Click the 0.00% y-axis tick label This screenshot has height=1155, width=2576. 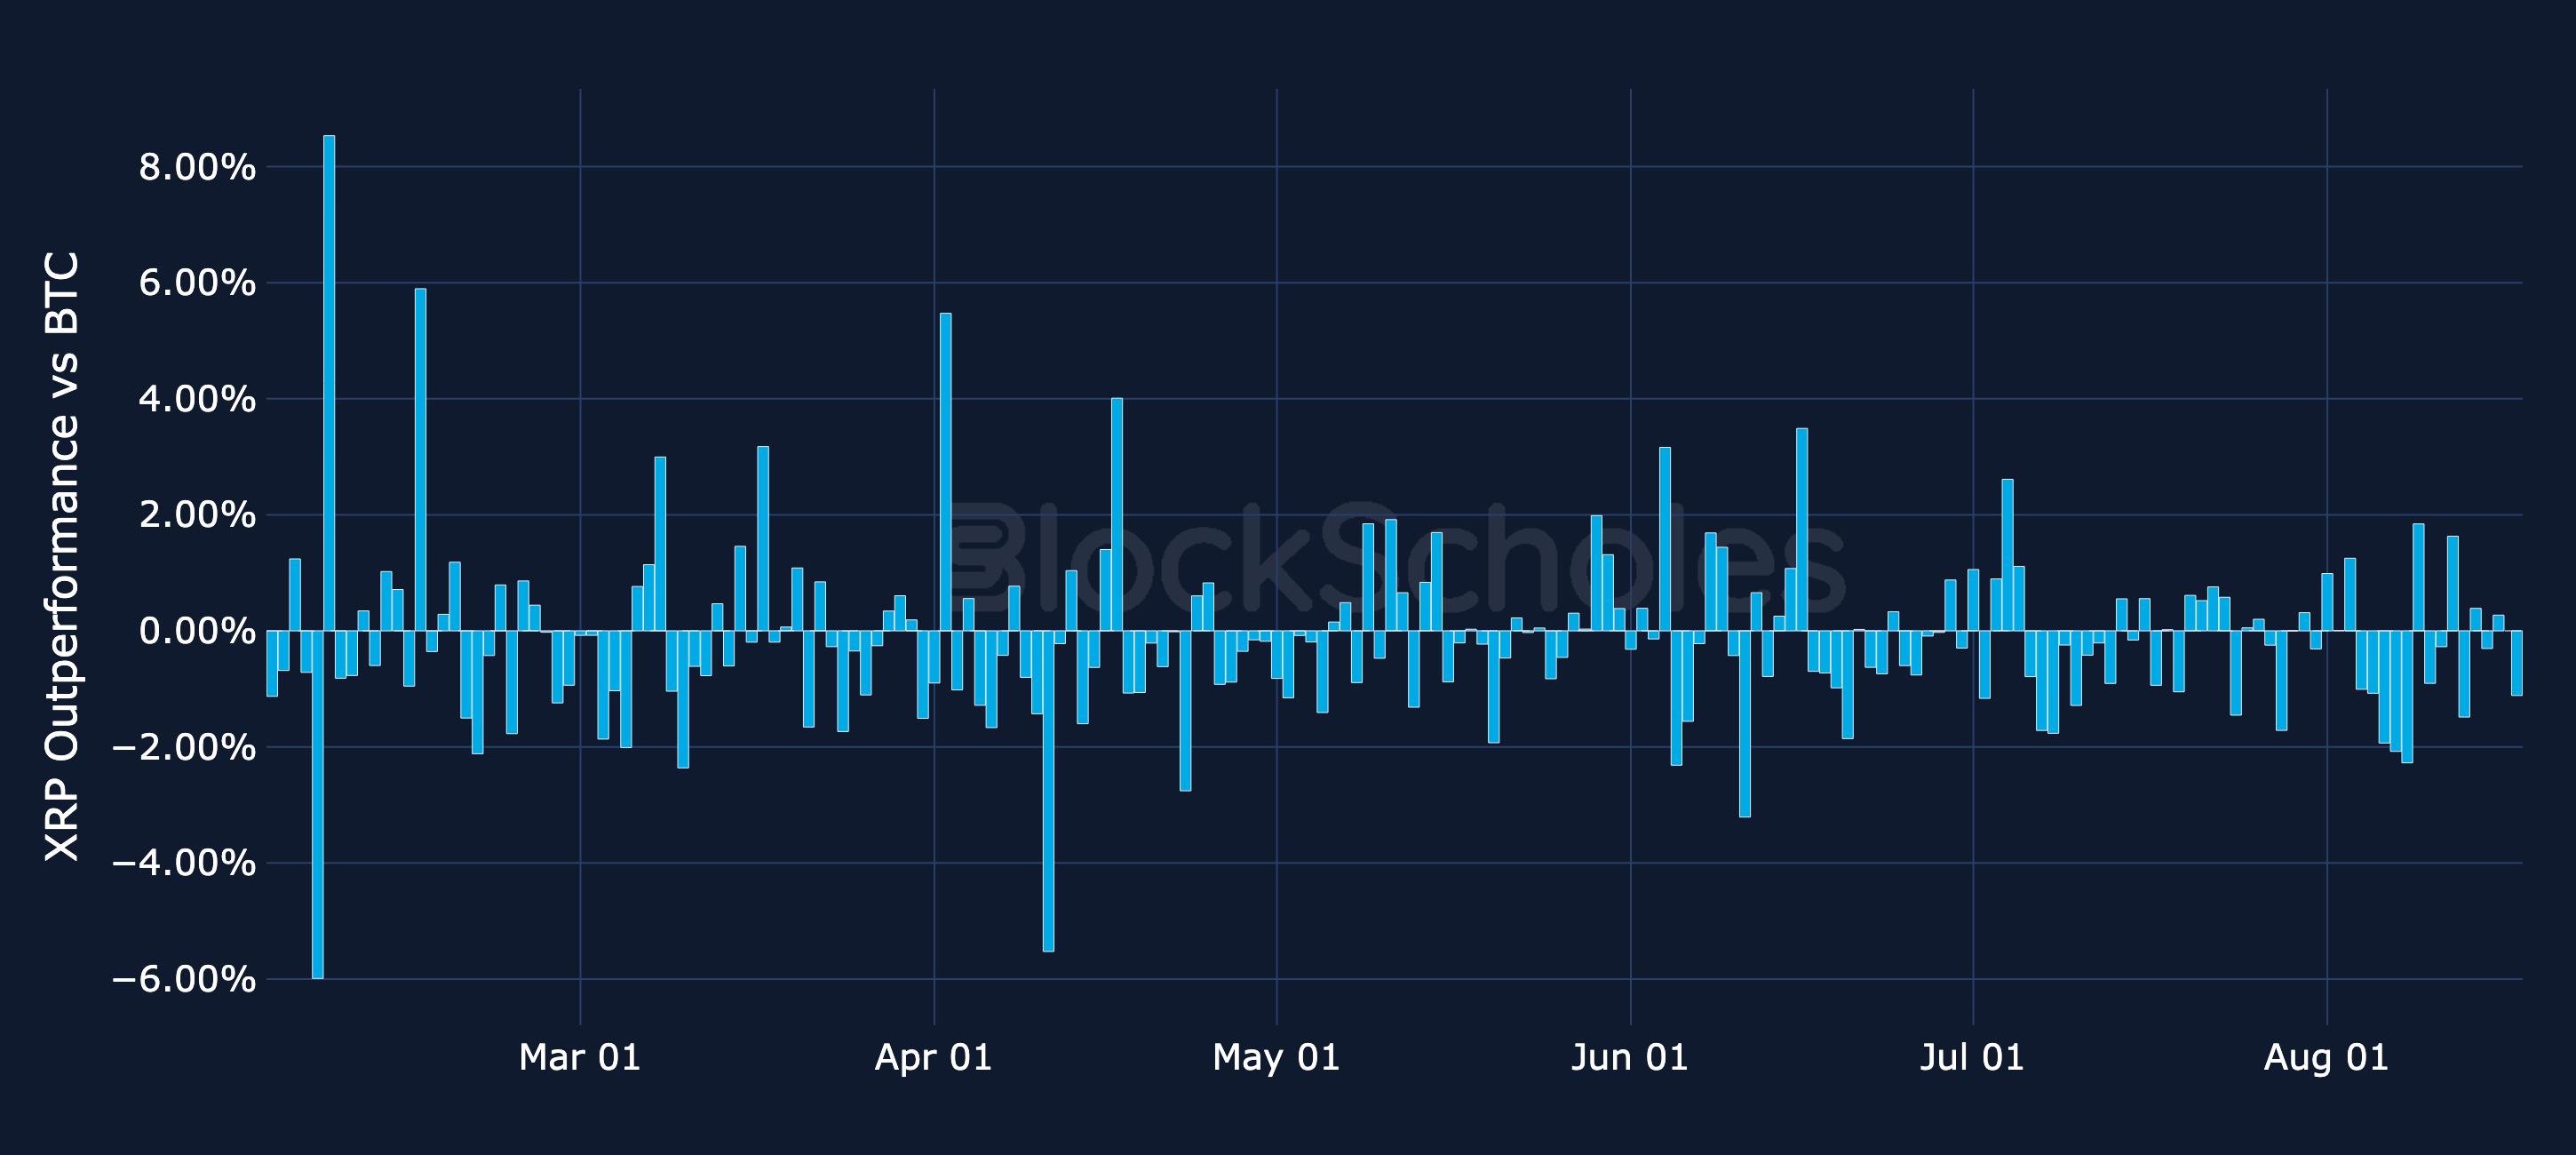197,631
